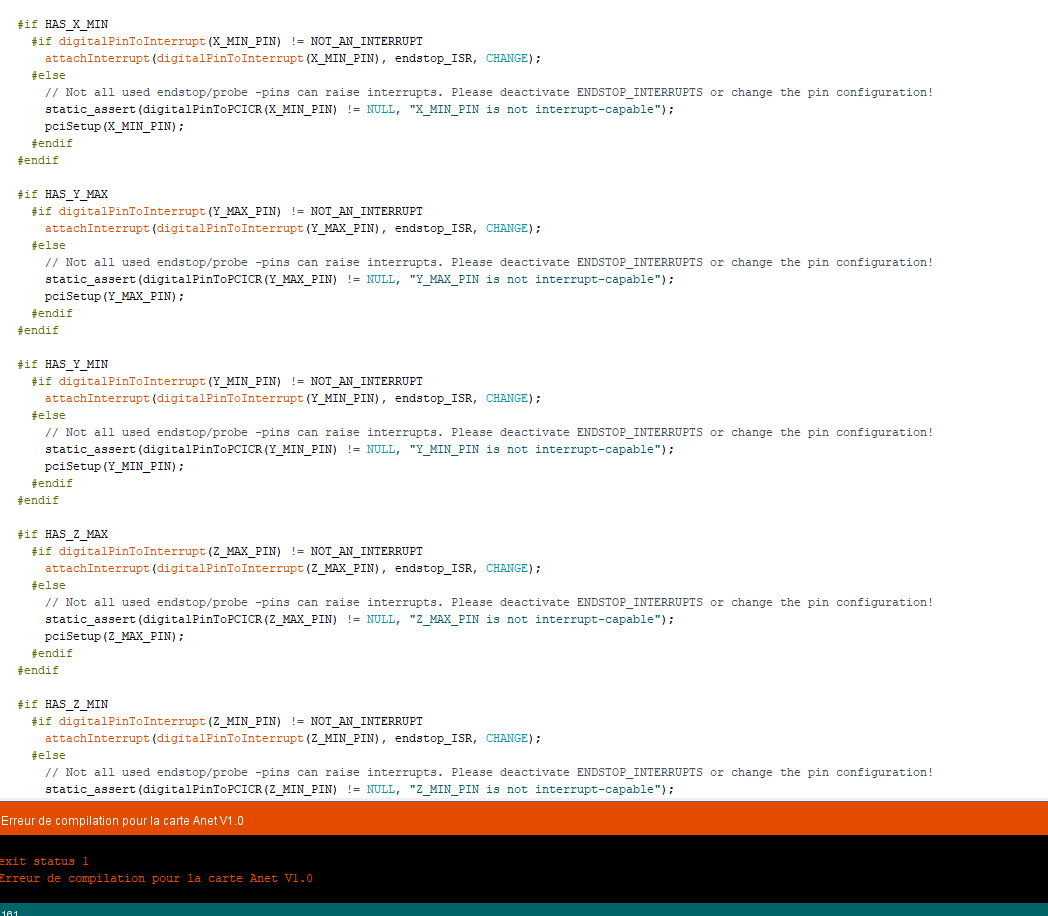This screenshot has height=916, width=1048.
Task: Select the static_assert line for Y_MIN_PIN
Action: [x=360, y=450]
